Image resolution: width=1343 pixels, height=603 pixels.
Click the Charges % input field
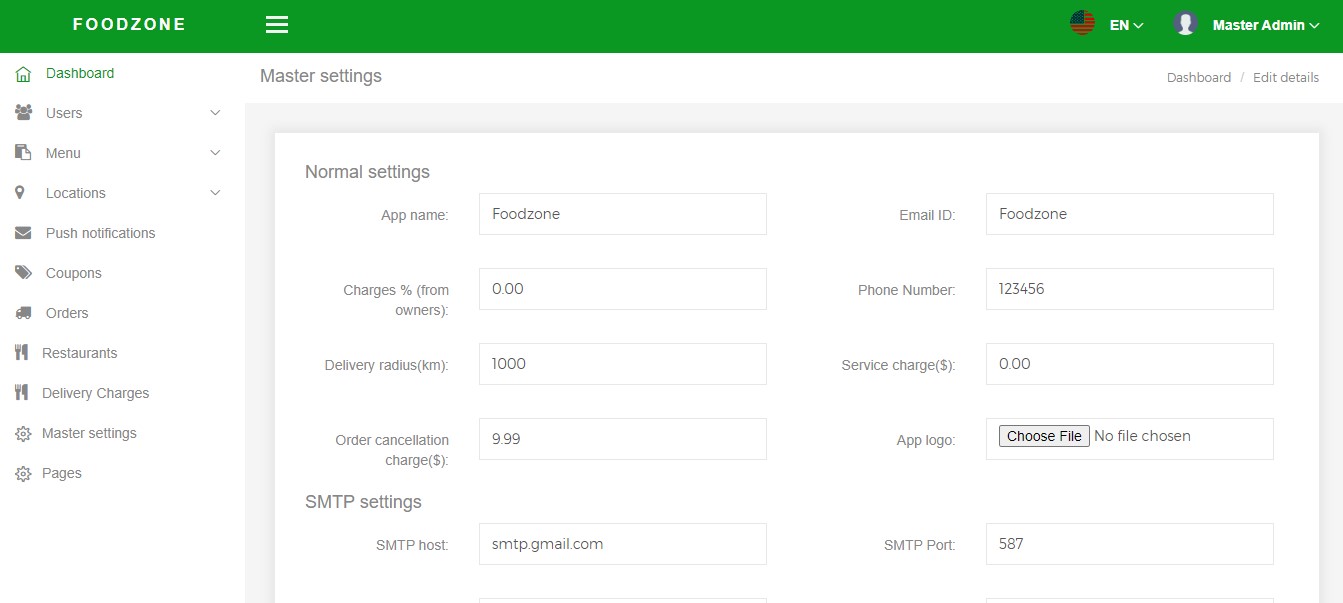click(x=623, y=289)
